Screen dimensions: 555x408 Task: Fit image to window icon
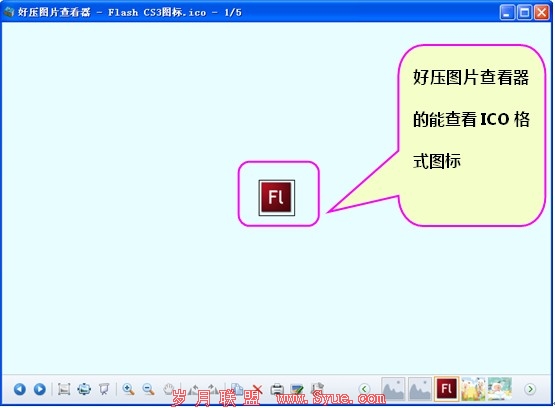(84, 389)
